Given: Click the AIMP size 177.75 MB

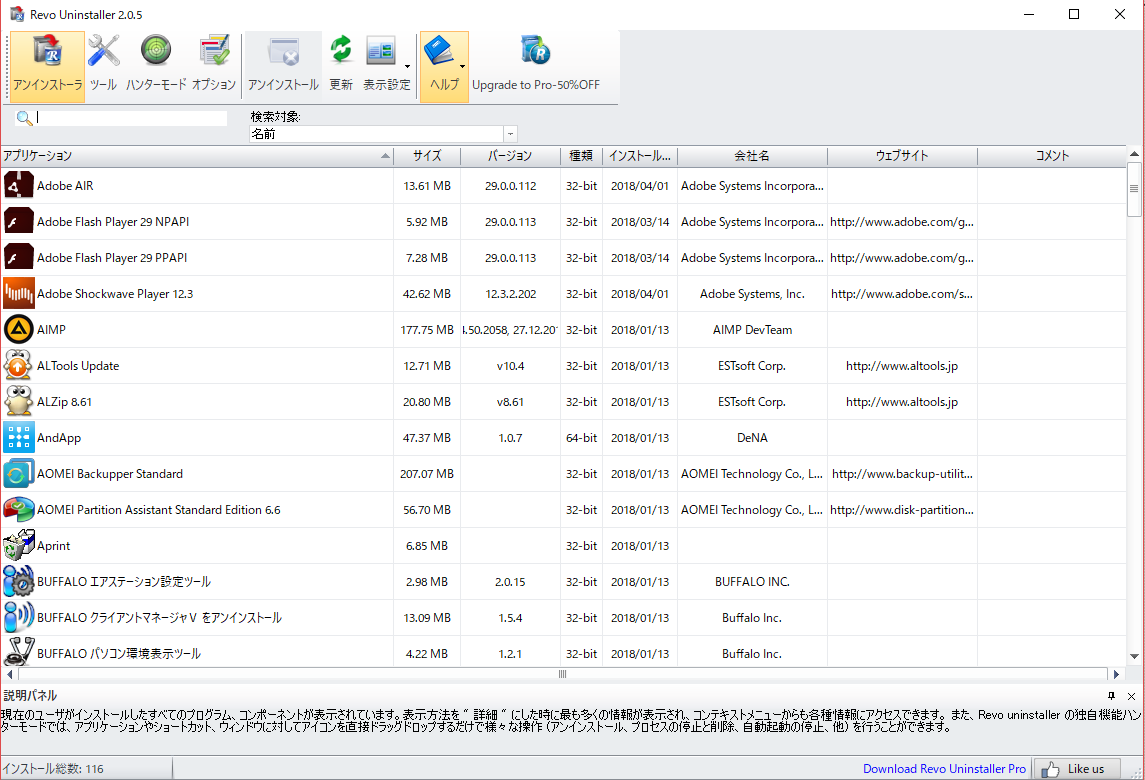Looking at the screenshot, I should tap(427, 330).
